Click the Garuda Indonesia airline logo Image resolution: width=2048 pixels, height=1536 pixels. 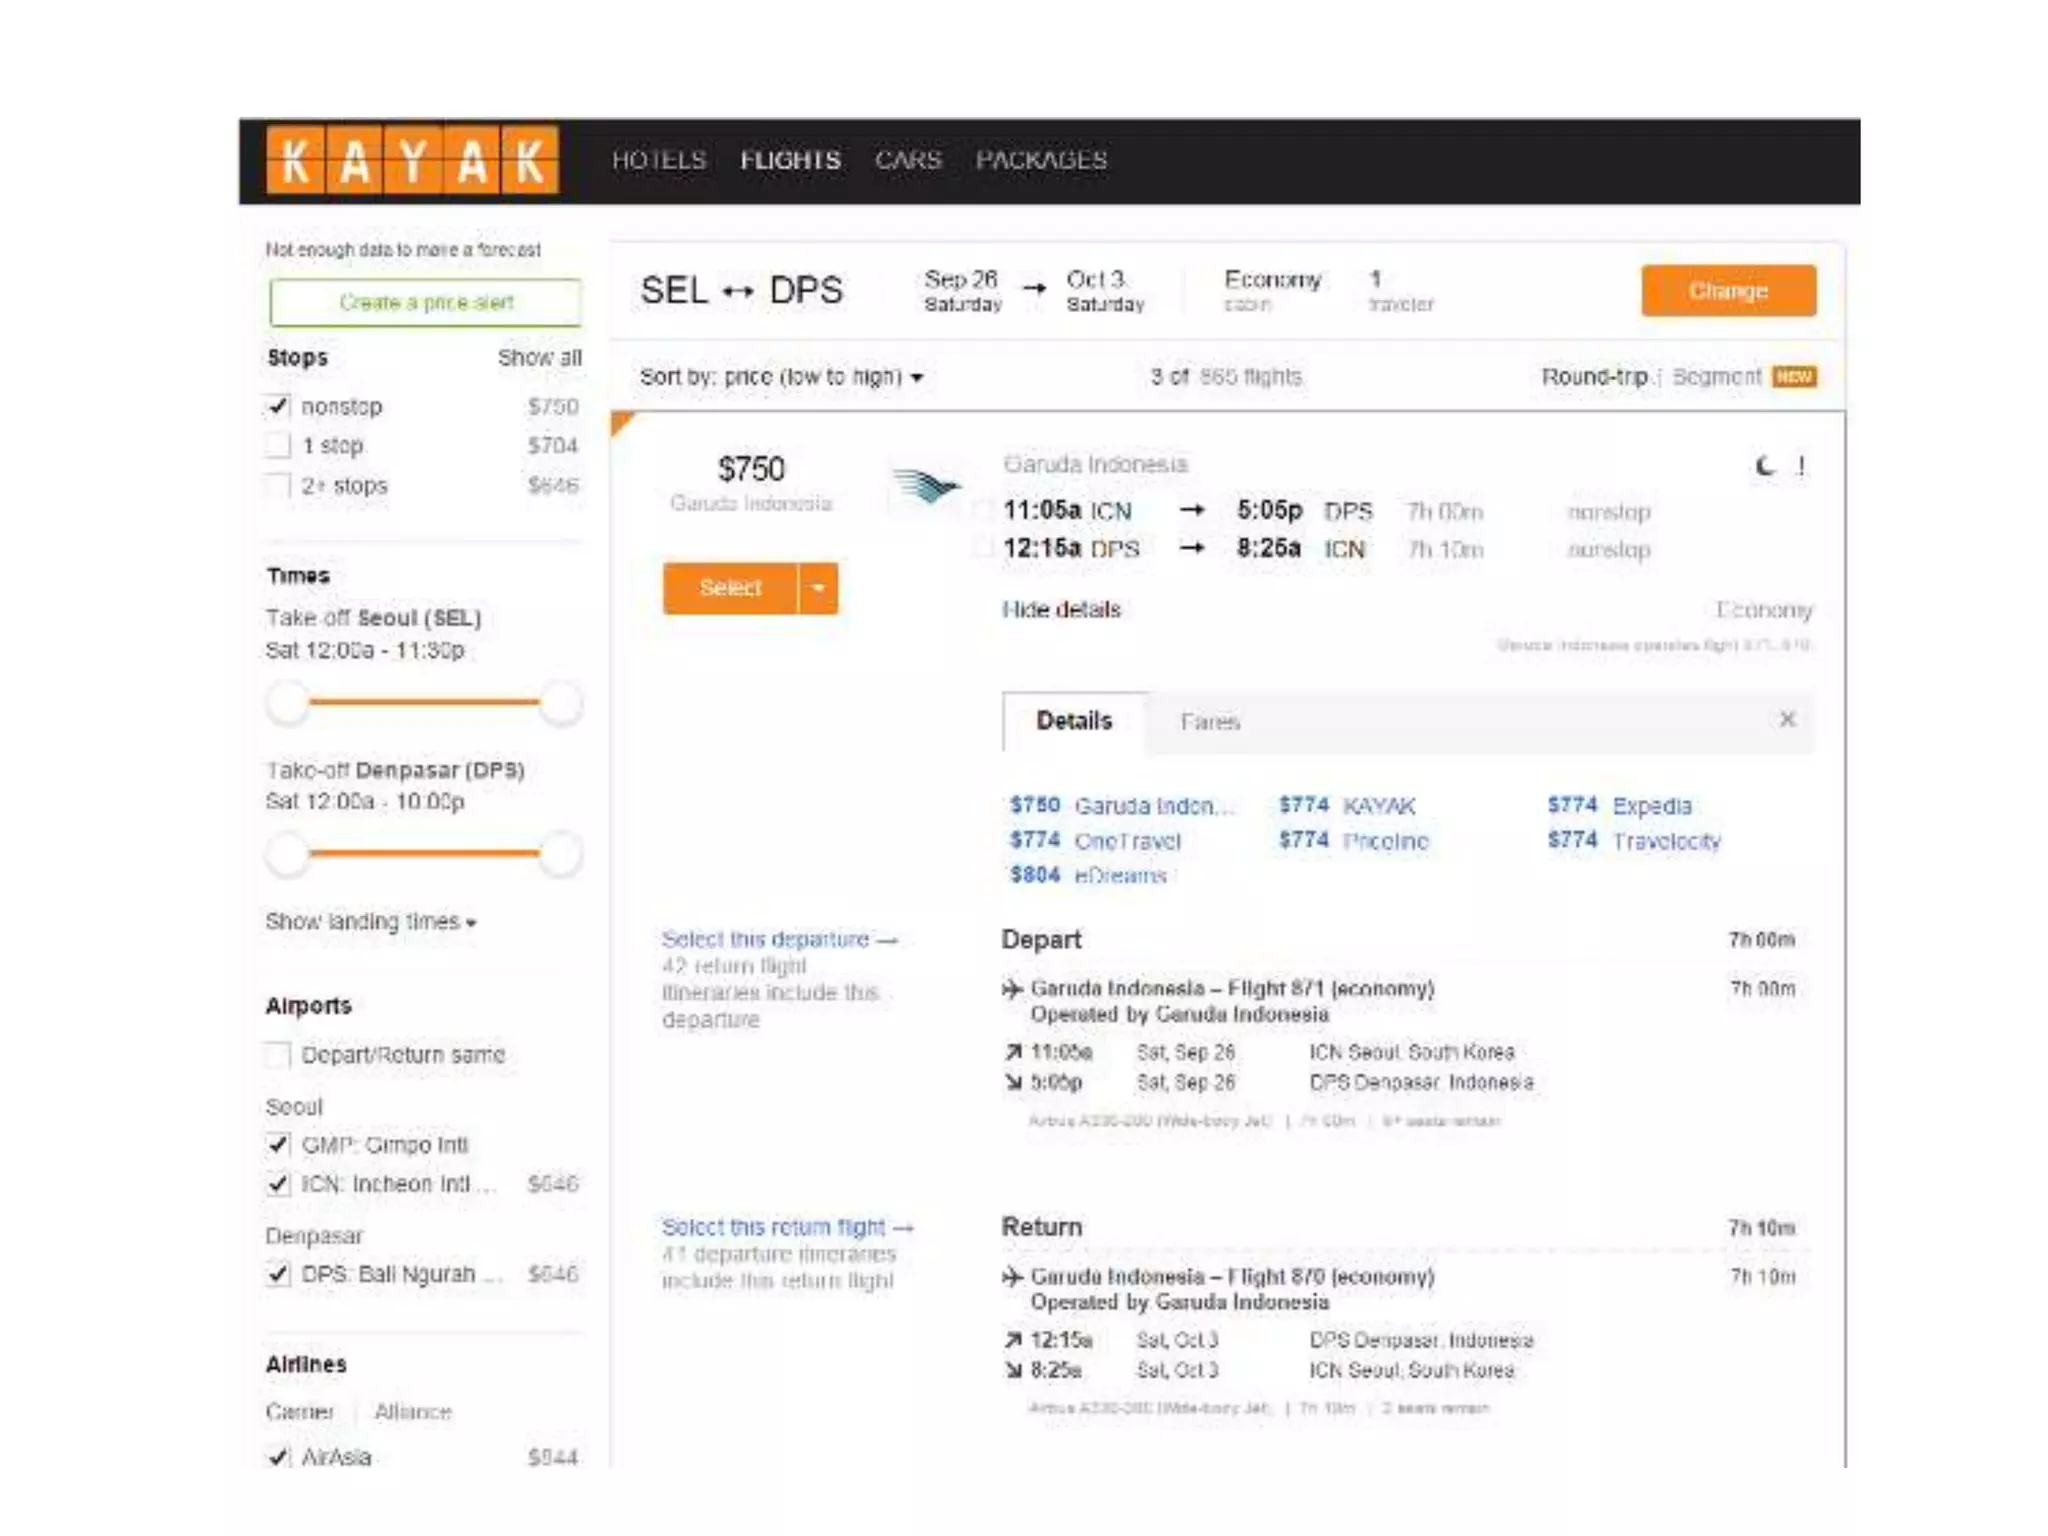(926, 487)
